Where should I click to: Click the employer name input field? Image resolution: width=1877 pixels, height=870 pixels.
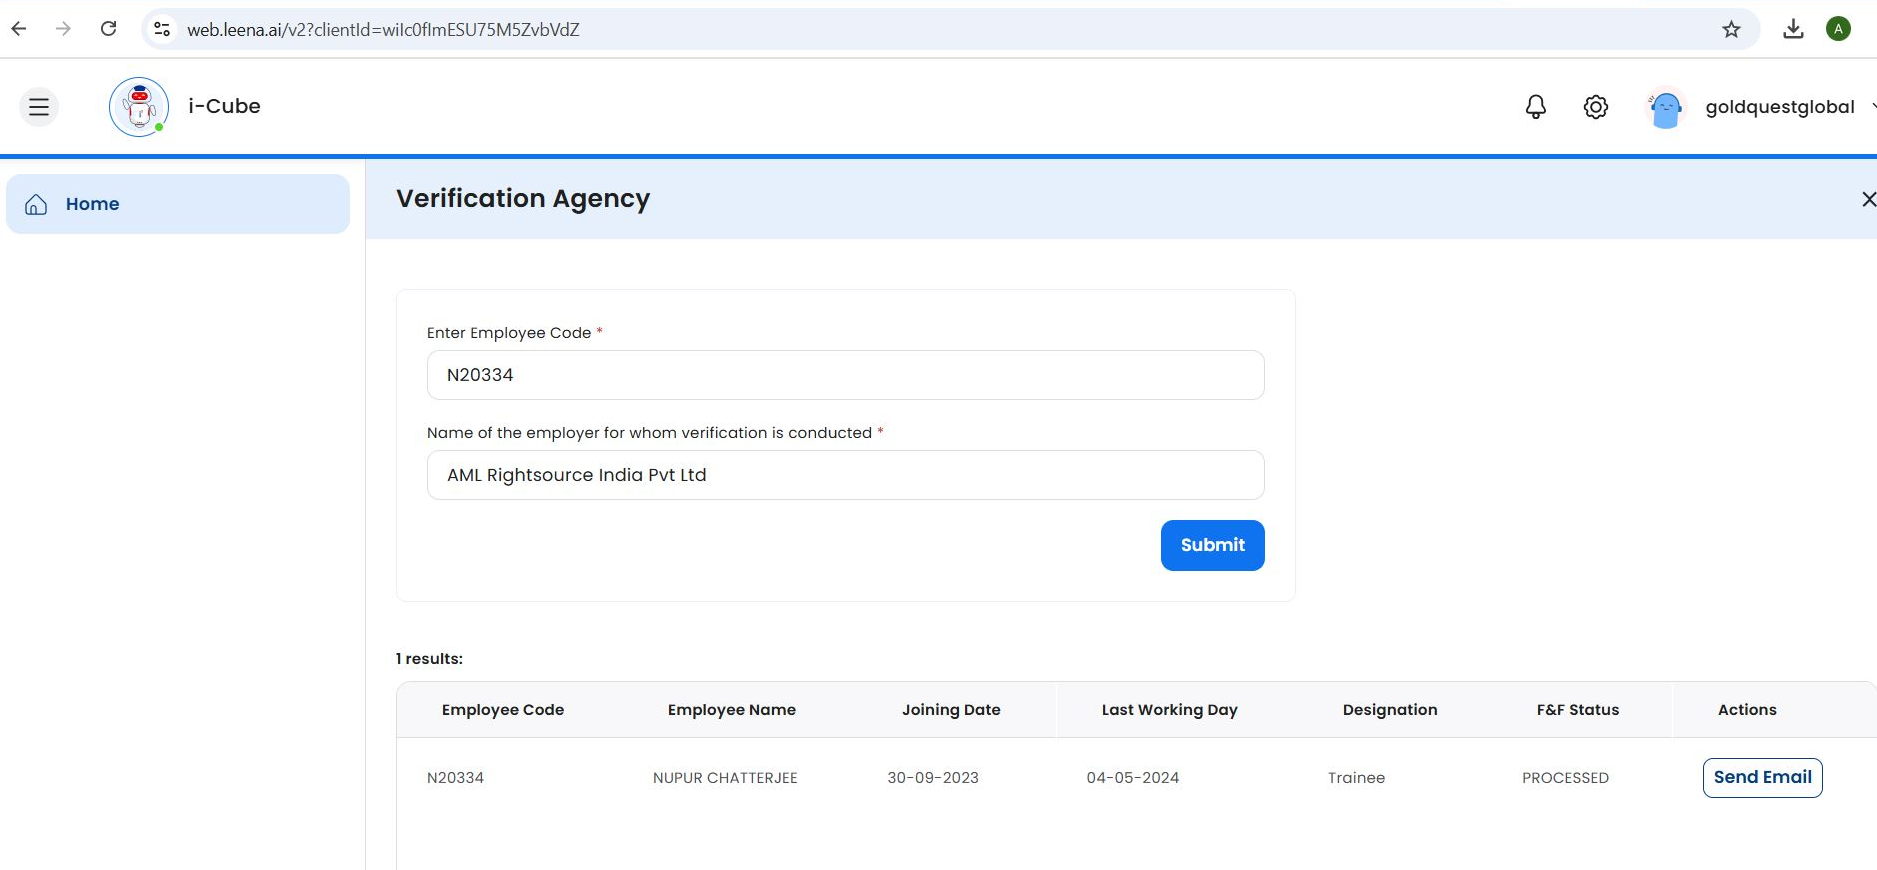point(845,475)
